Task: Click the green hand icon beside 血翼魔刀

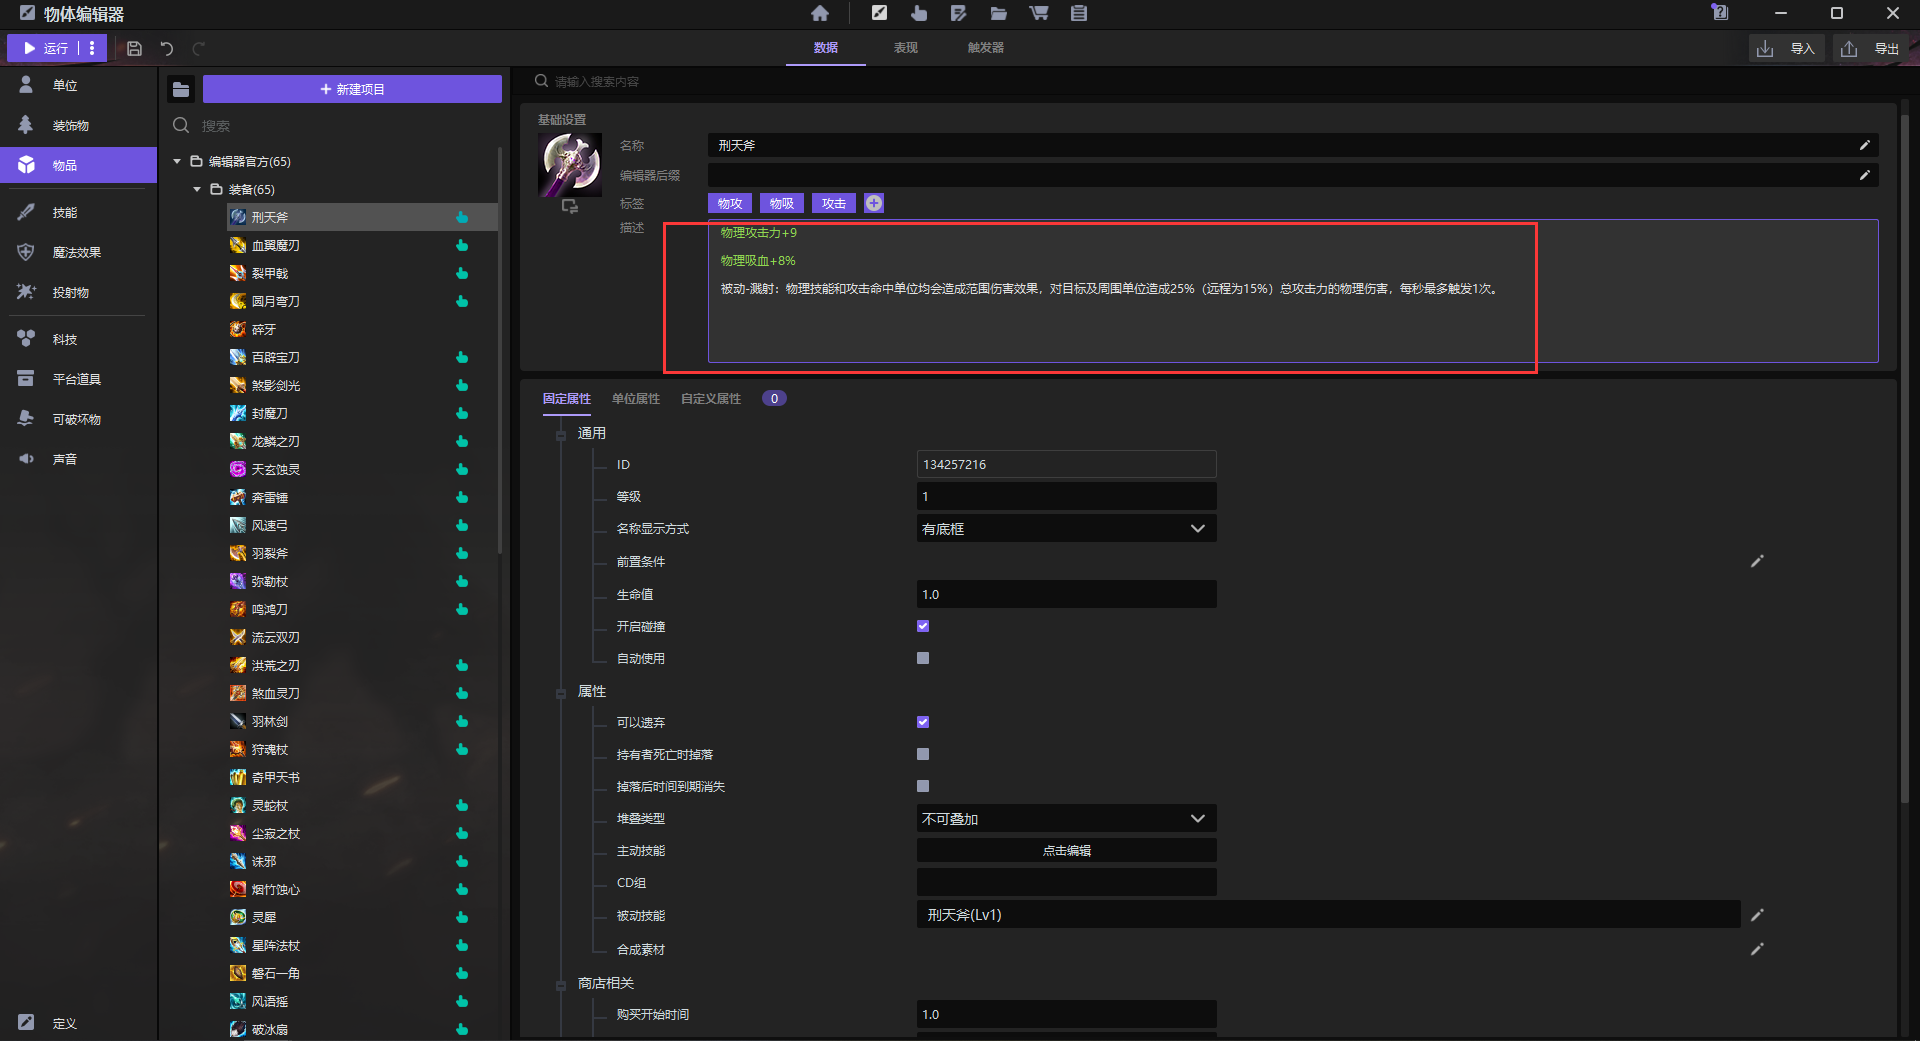Action: pyautogui.click(x=462, y=245)
